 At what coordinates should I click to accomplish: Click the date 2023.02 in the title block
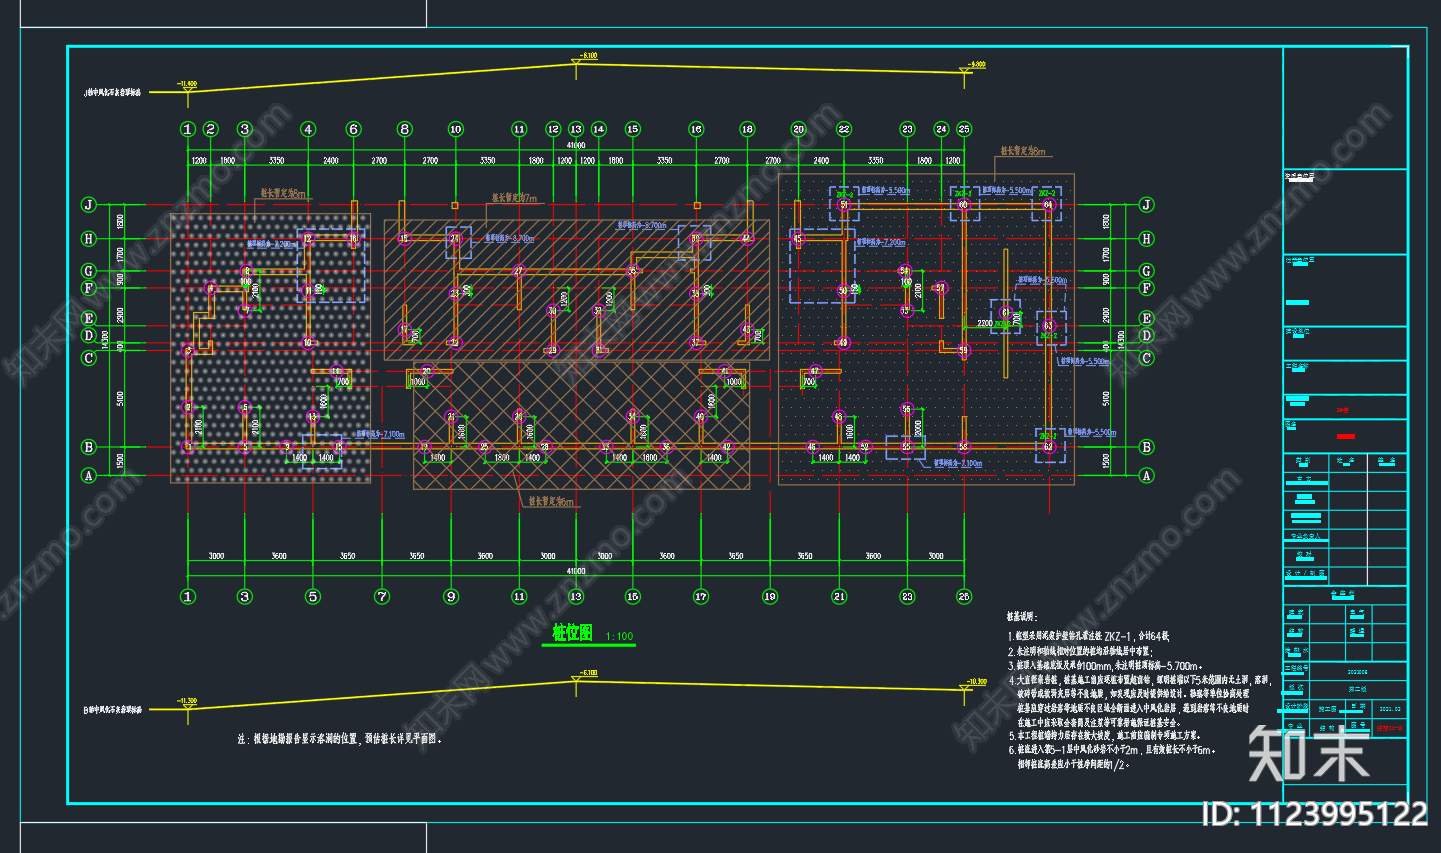click(x=1390, y=709)
